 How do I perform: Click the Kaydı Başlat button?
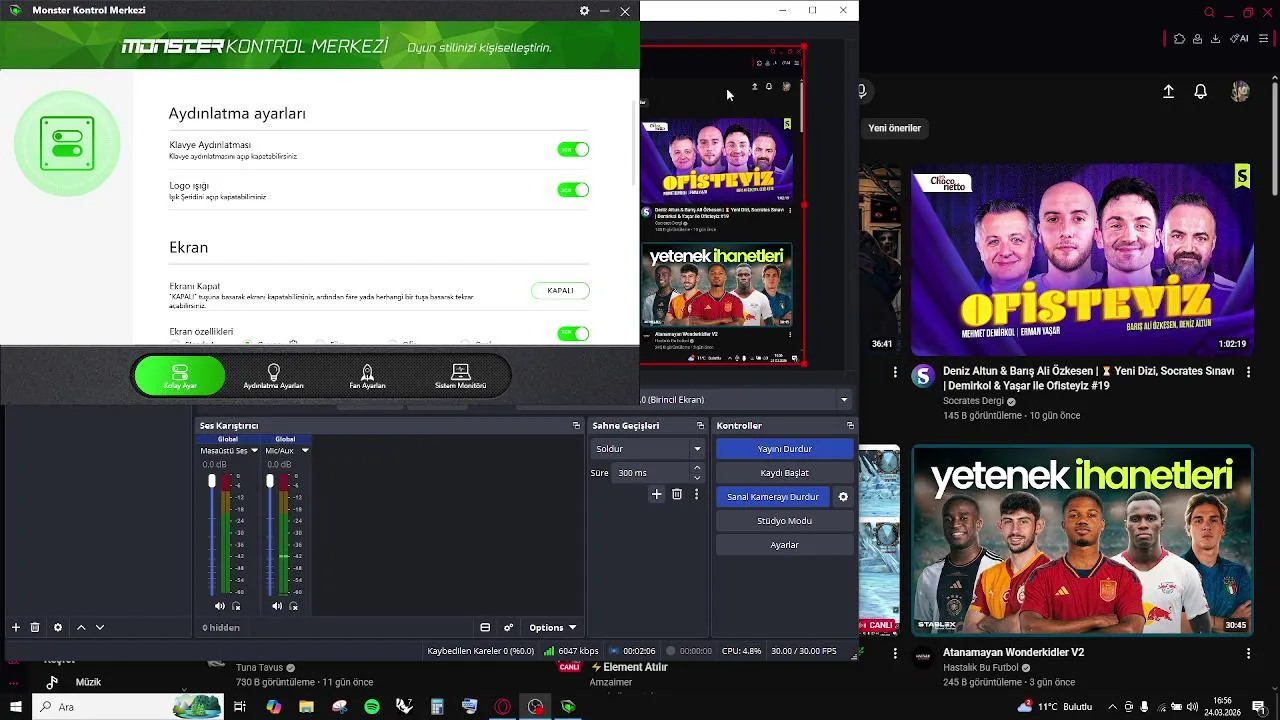(785, 473)
